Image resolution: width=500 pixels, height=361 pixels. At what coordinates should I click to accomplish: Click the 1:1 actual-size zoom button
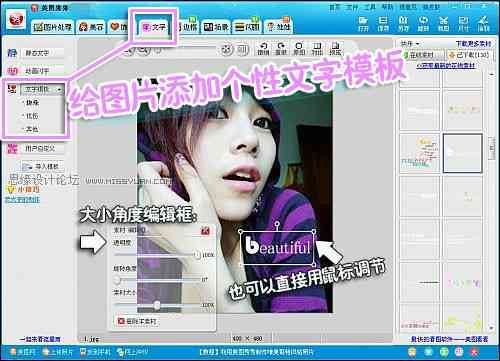[x=243, y=50]
